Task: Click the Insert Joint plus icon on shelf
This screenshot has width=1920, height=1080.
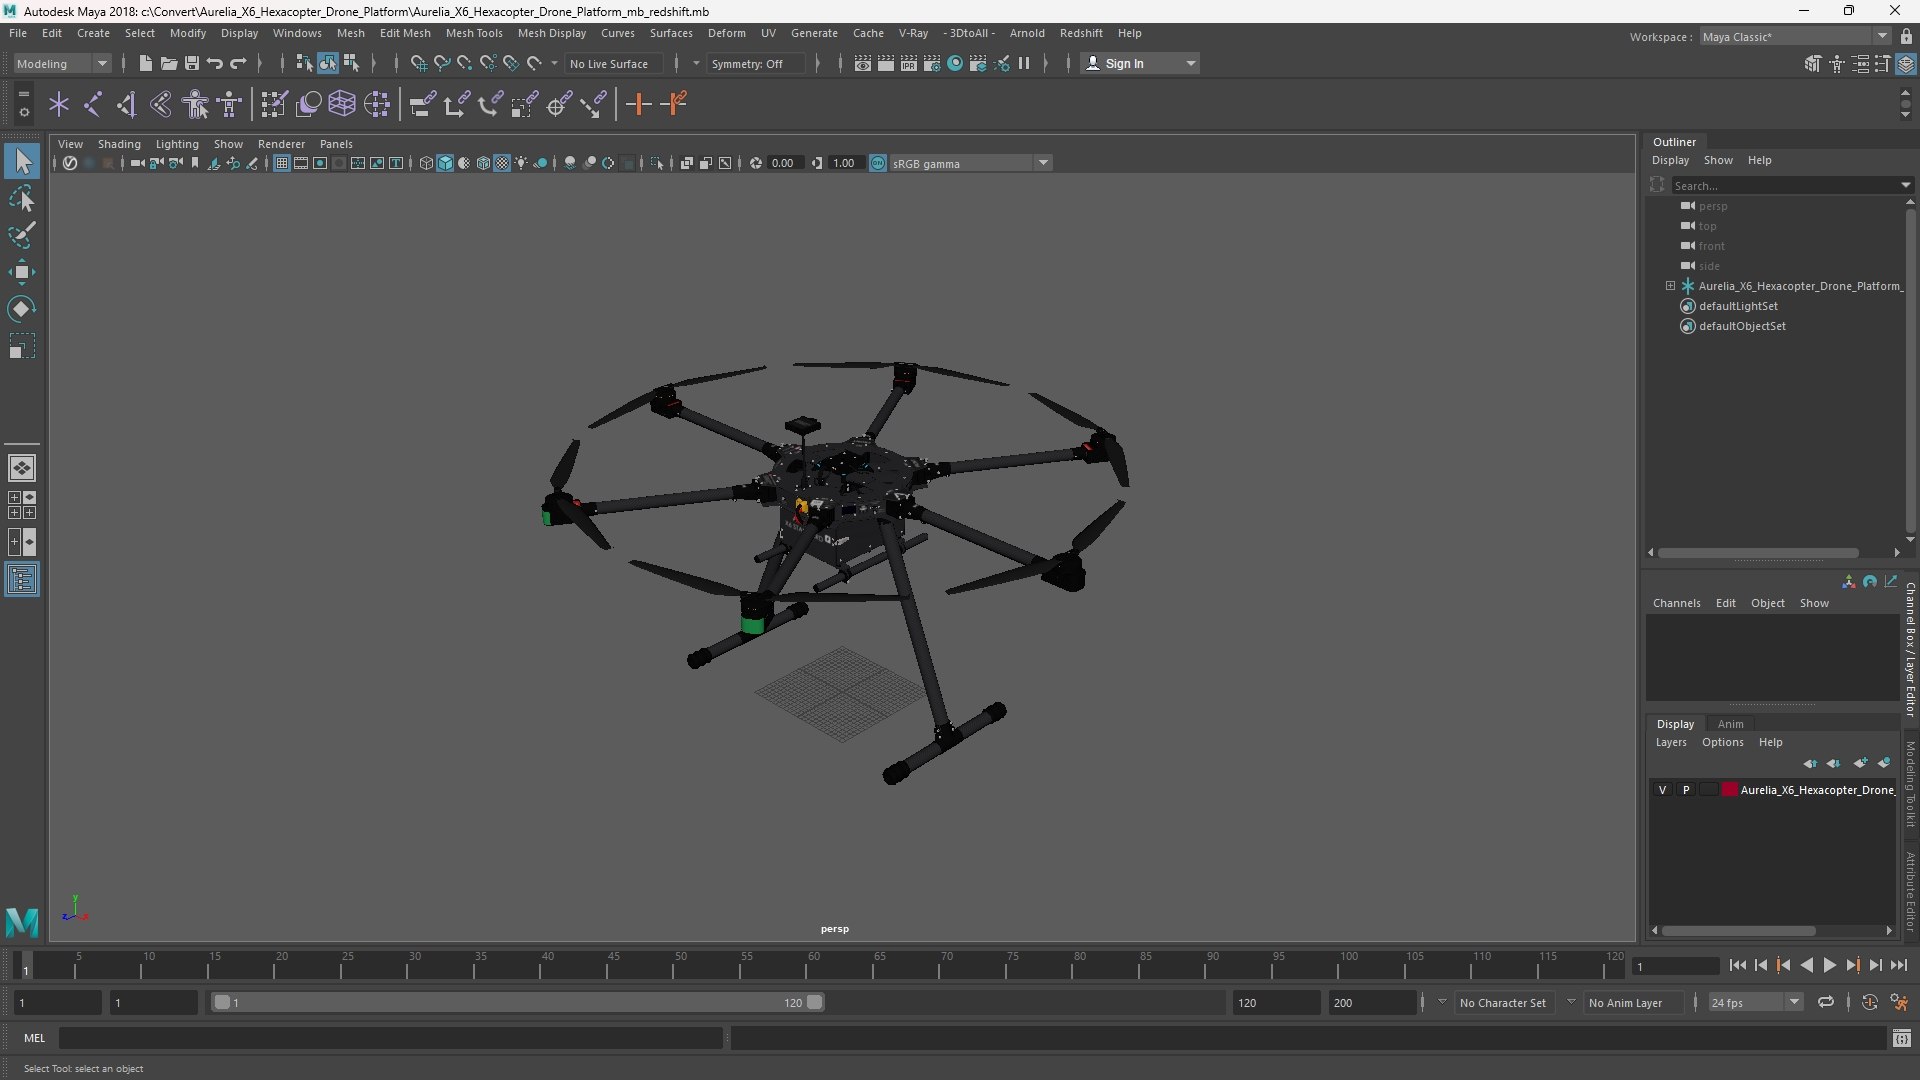Action: pyautogui.click(x=638, y=104)
